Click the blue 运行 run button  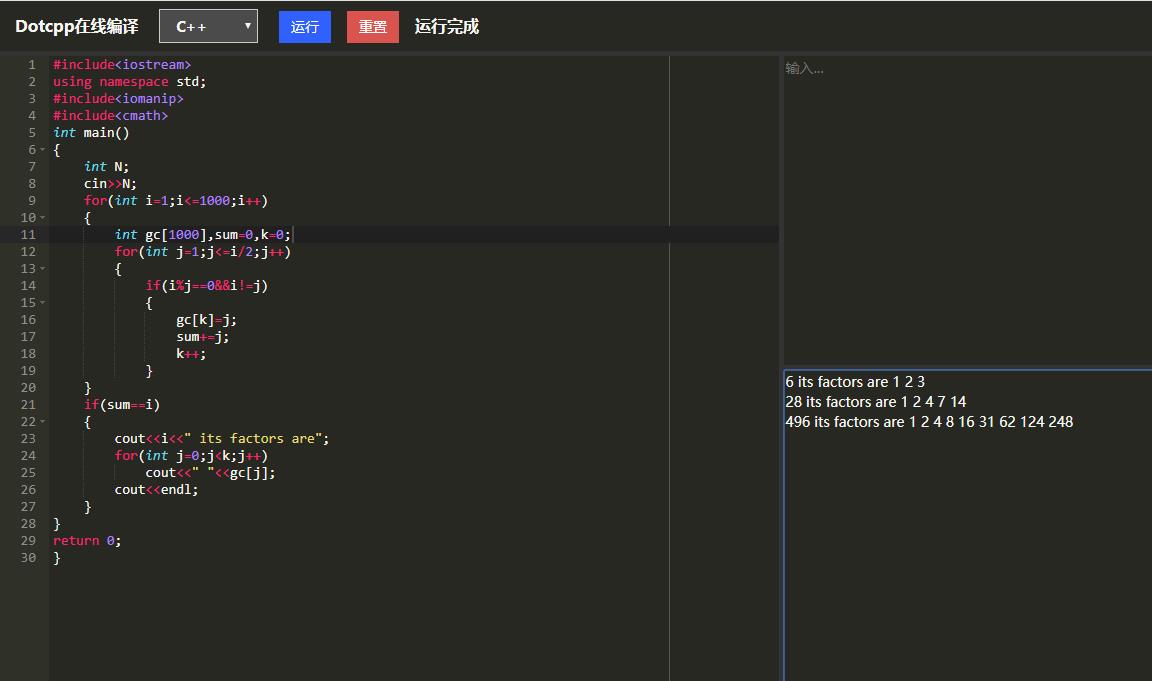304,27
